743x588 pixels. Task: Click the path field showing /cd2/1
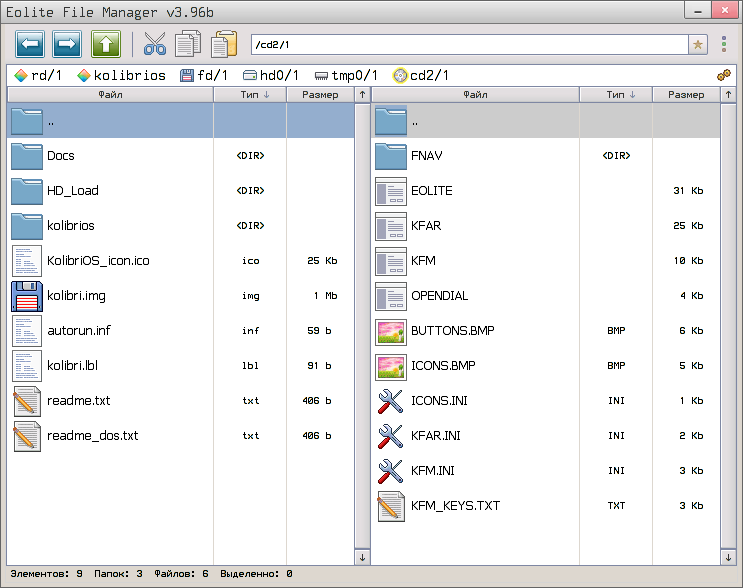[468, 45]
